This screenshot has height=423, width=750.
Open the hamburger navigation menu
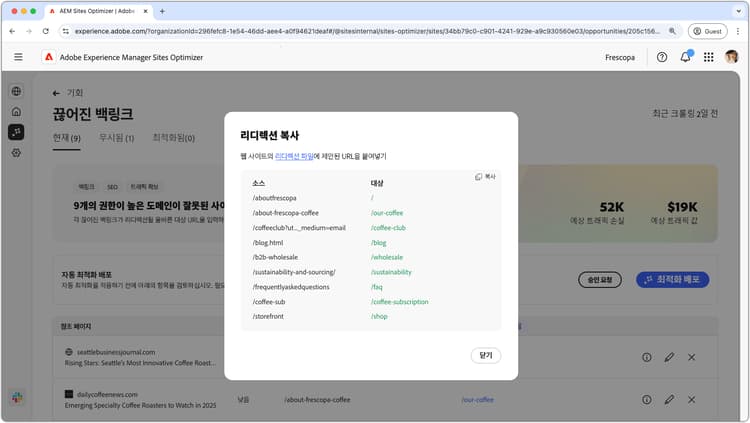coord(18,57)
